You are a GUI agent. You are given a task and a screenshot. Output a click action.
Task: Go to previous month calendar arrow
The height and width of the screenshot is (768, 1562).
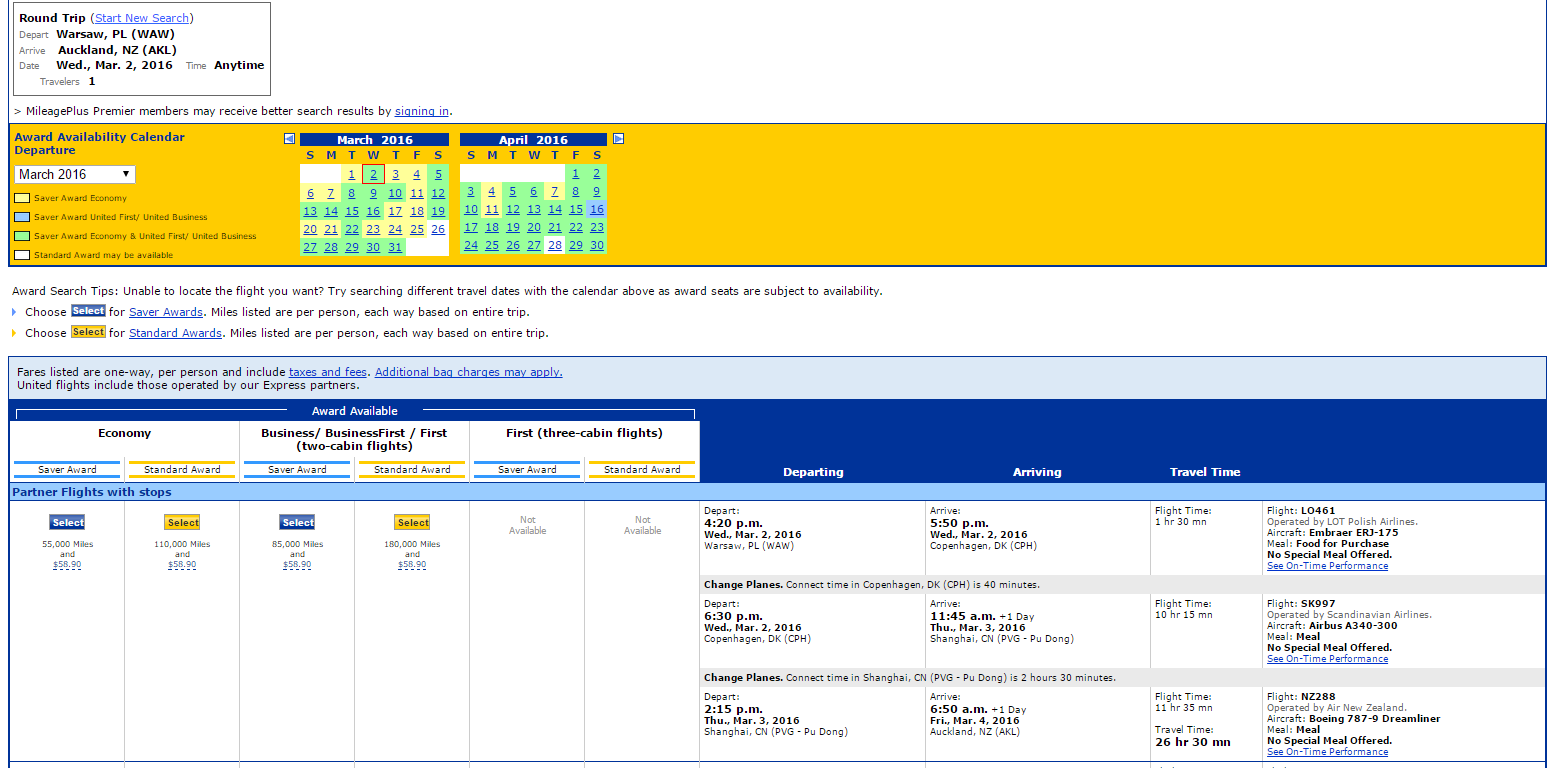click(290, 139)
